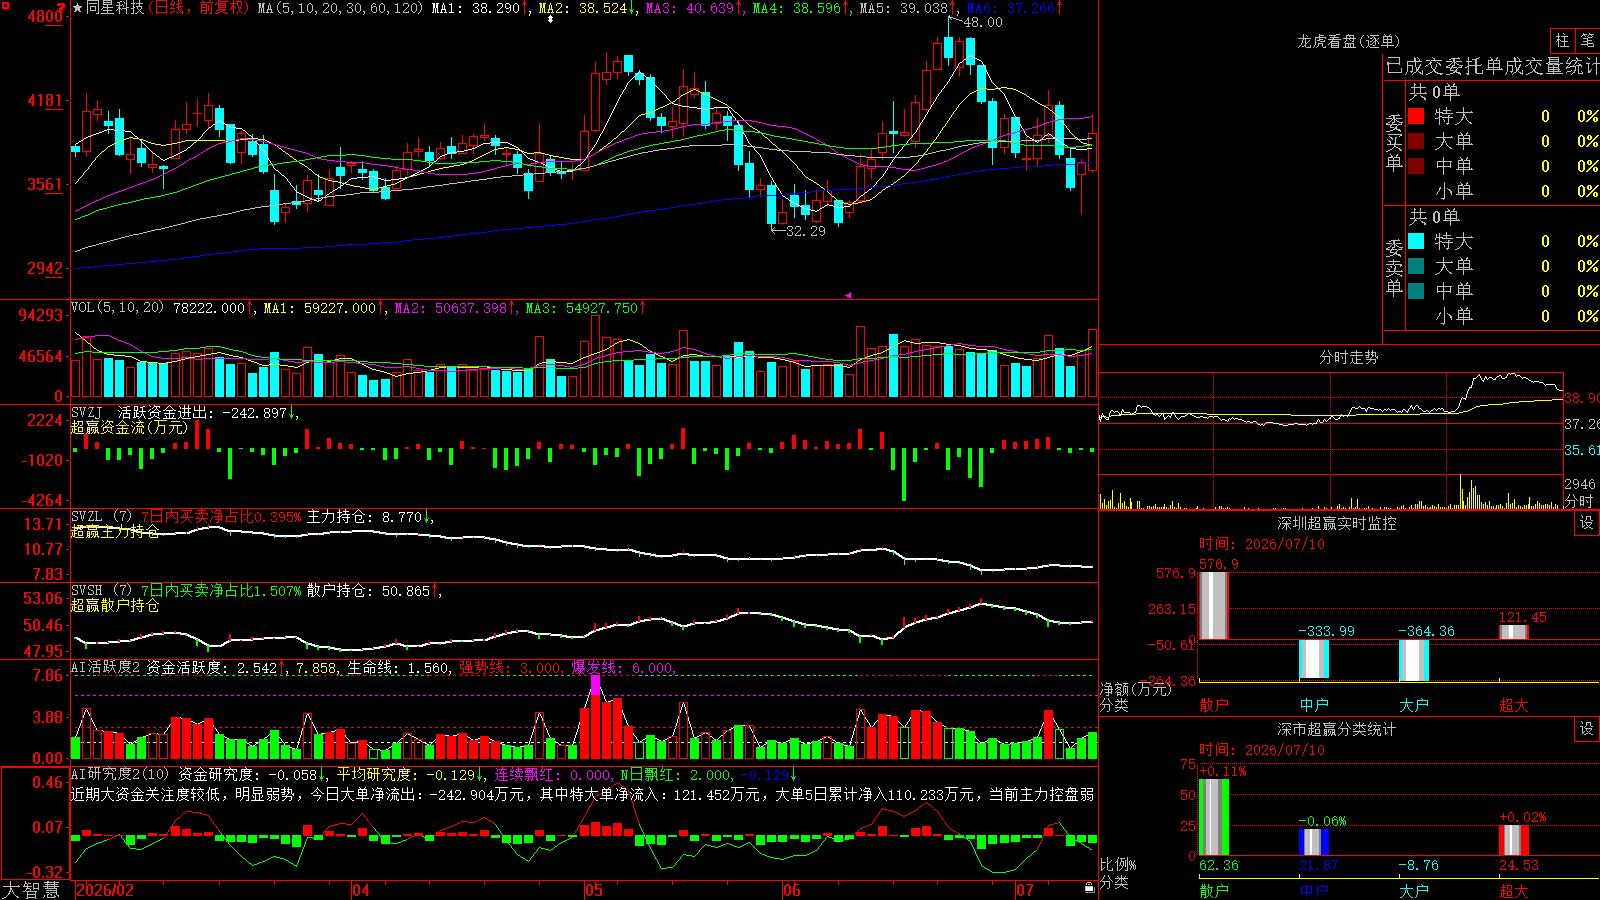This screenshot has width=1600, height=900.
Task: Click the 深市超赢分类统计 panel title
Action: 1337,729
